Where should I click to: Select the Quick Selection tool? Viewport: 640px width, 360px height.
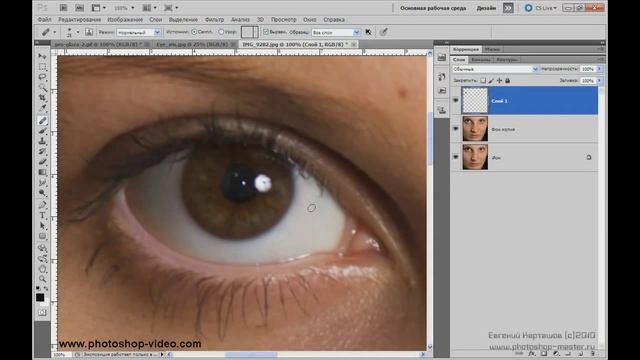click(42, 87)
